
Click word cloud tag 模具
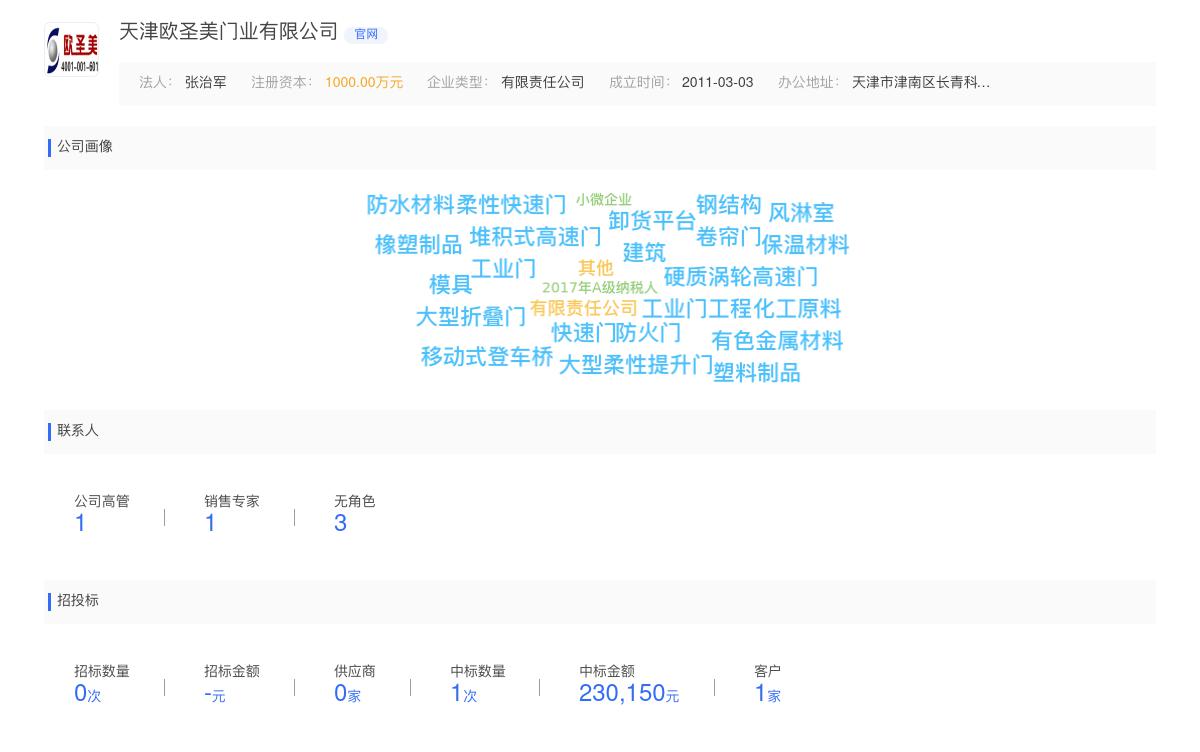pos(450,285)
